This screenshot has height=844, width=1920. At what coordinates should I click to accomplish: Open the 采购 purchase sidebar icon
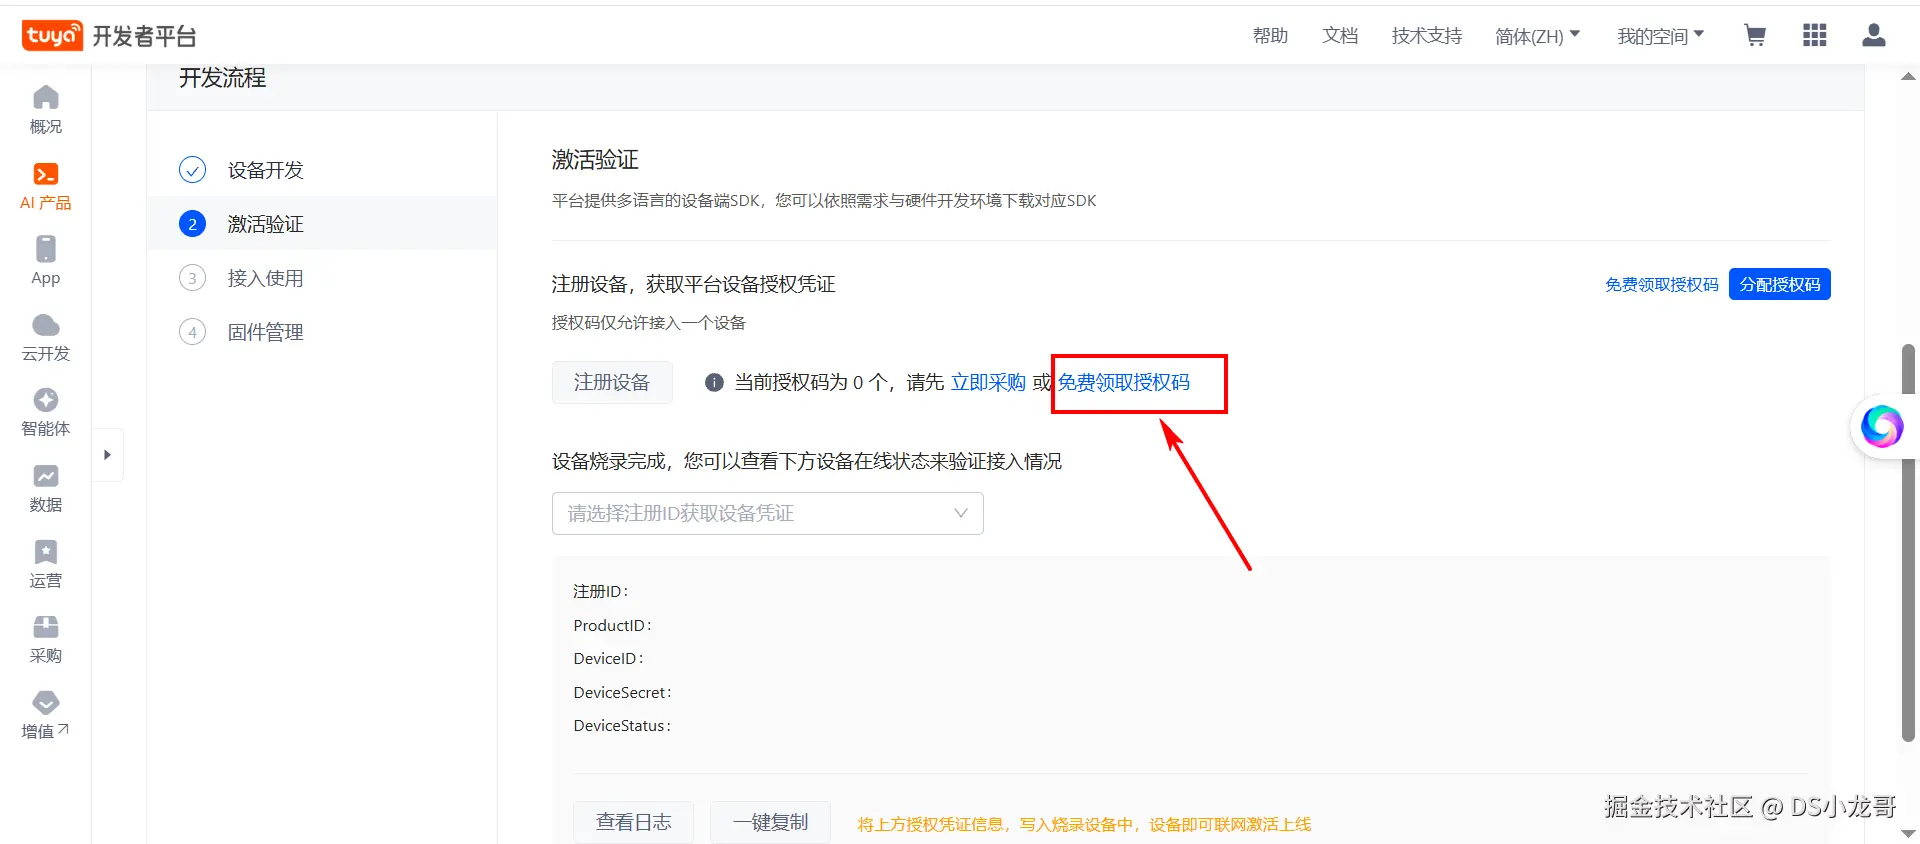[46, 640]
